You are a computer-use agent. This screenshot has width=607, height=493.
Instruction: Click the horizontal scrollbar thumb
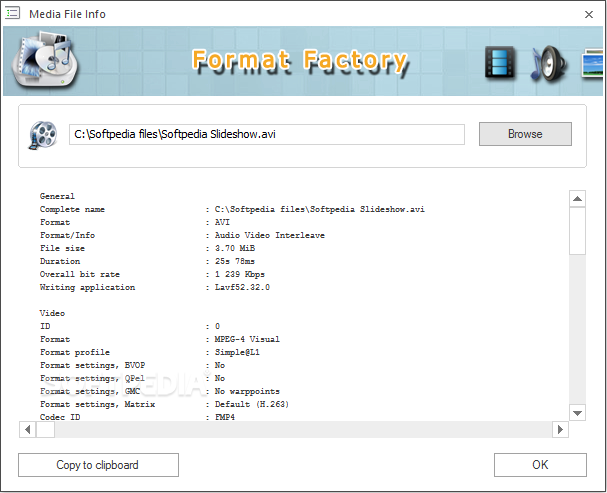coord(45,430)
